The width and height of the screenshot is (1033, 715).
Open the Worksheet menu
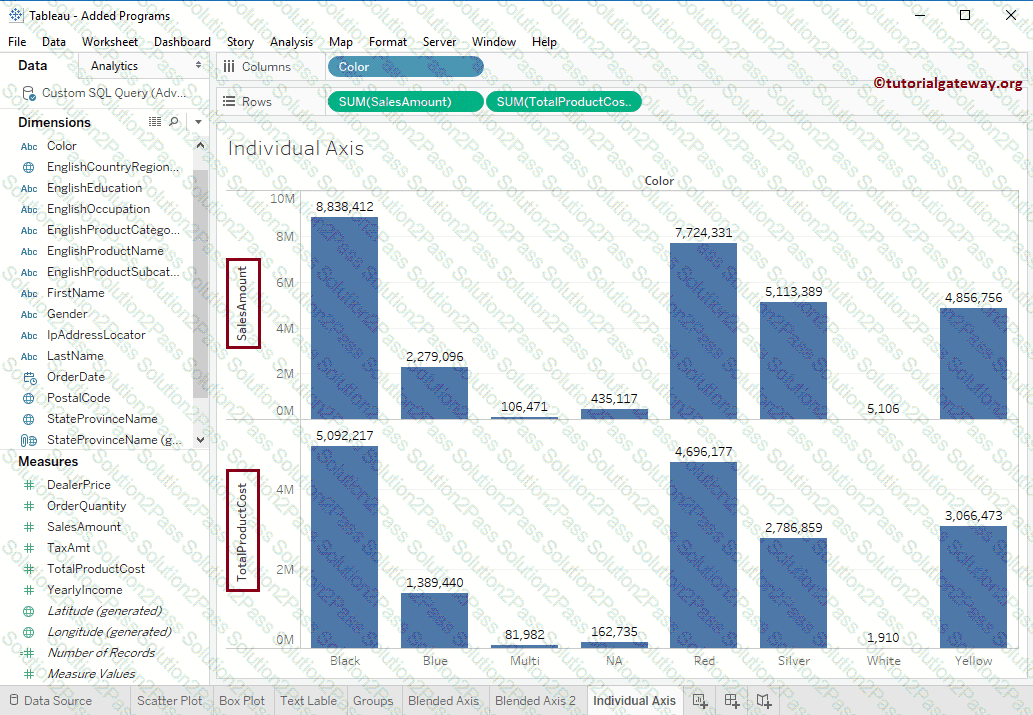[x=110, y=42]
